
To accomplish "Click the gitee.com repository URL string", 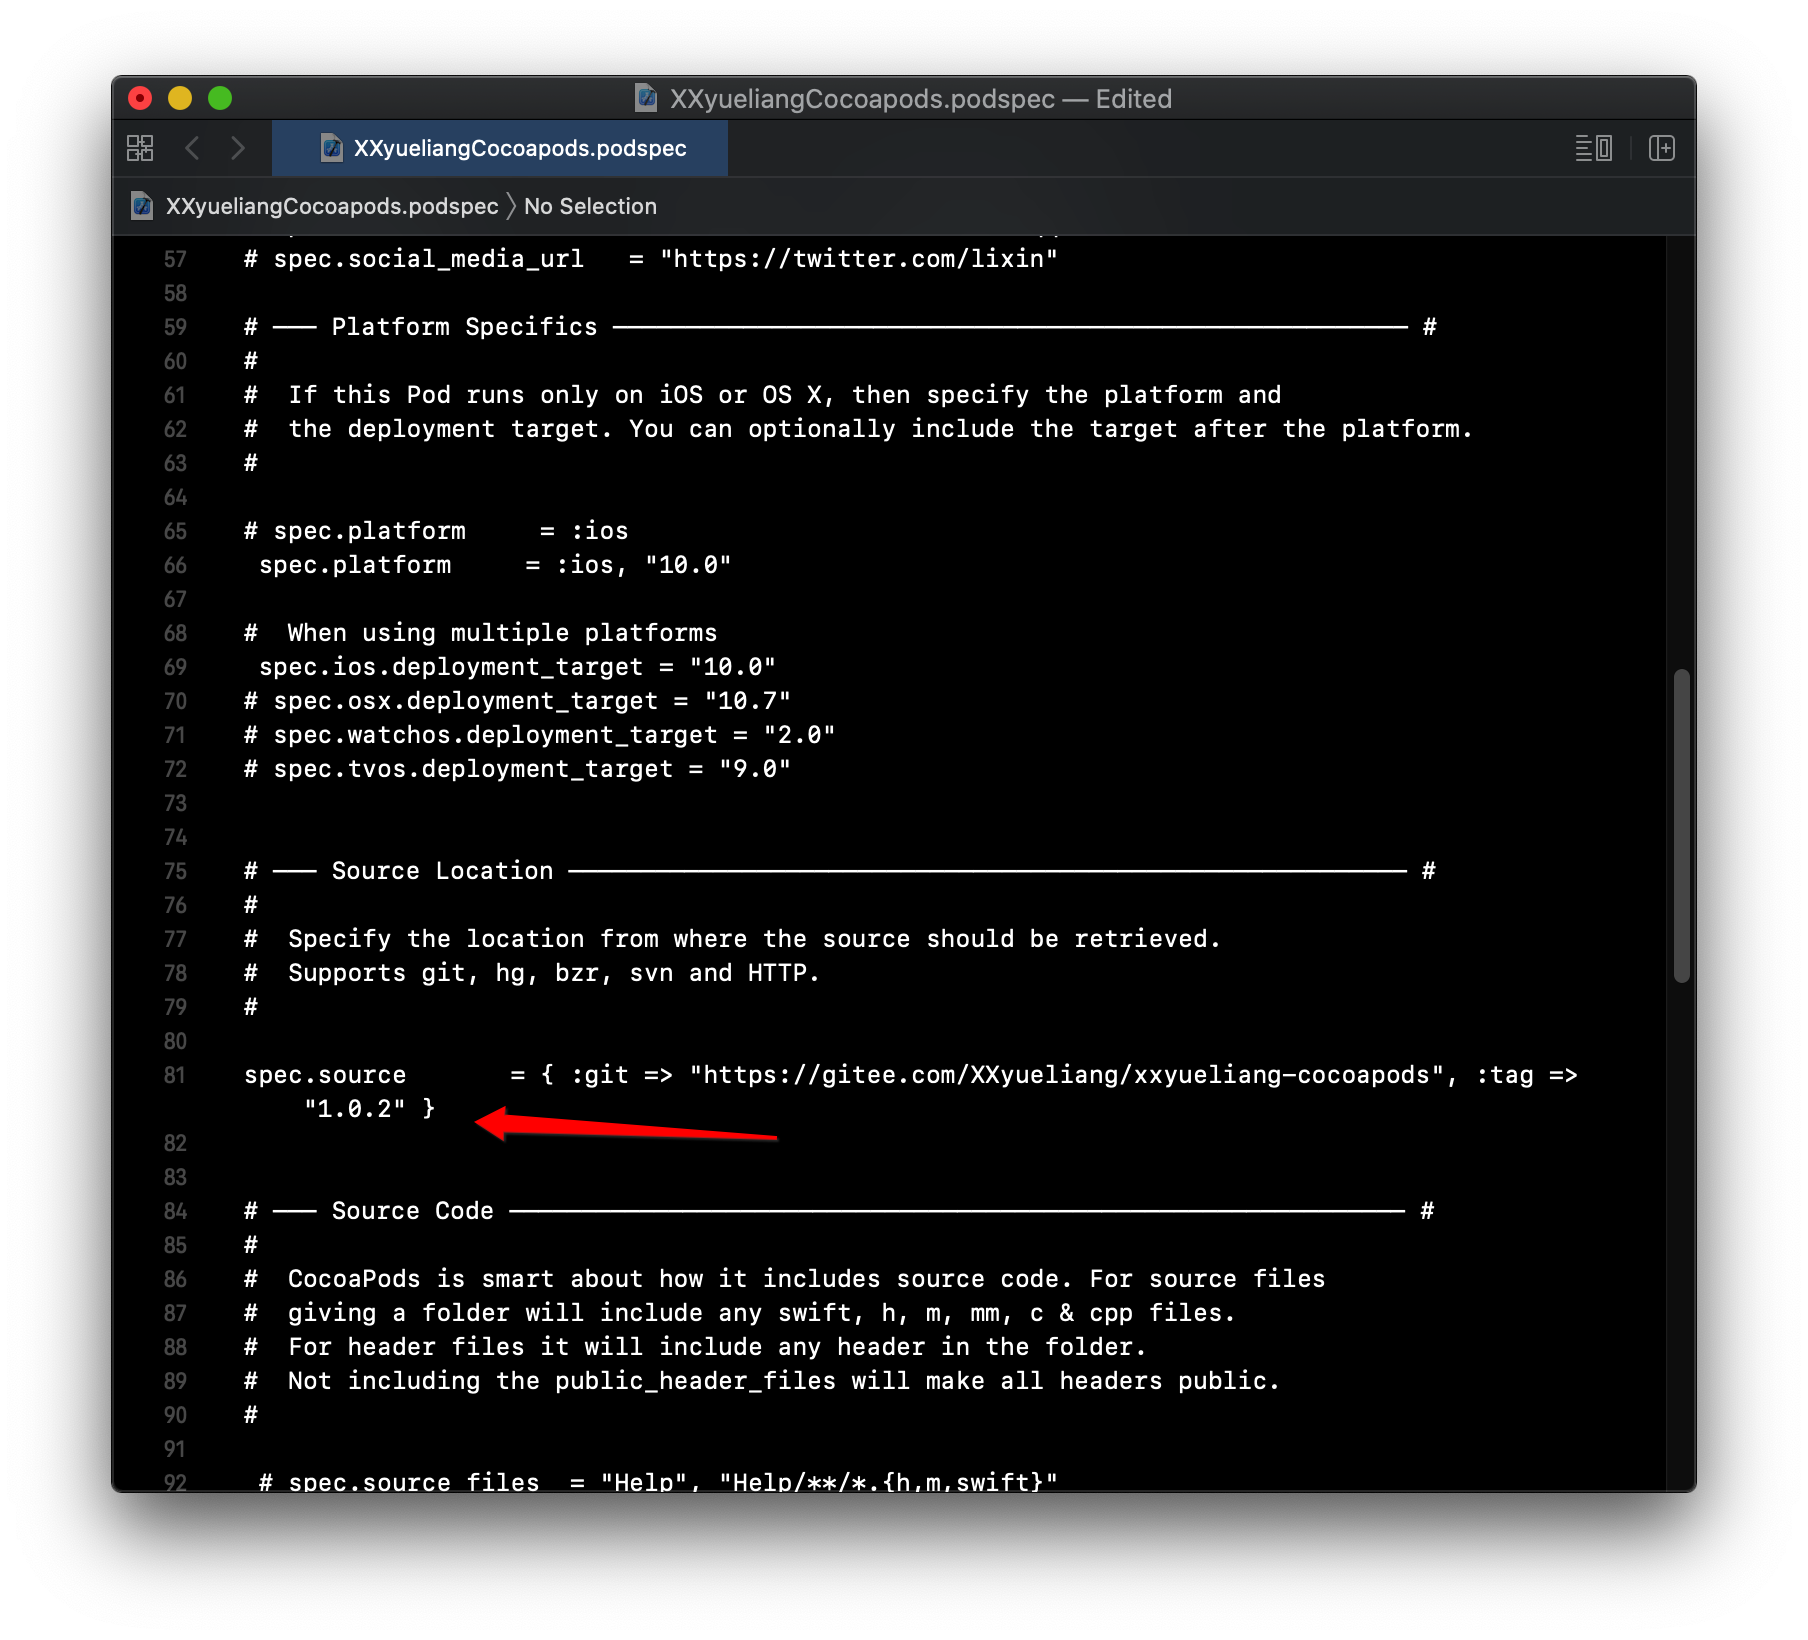I will click(1066, 1075).
